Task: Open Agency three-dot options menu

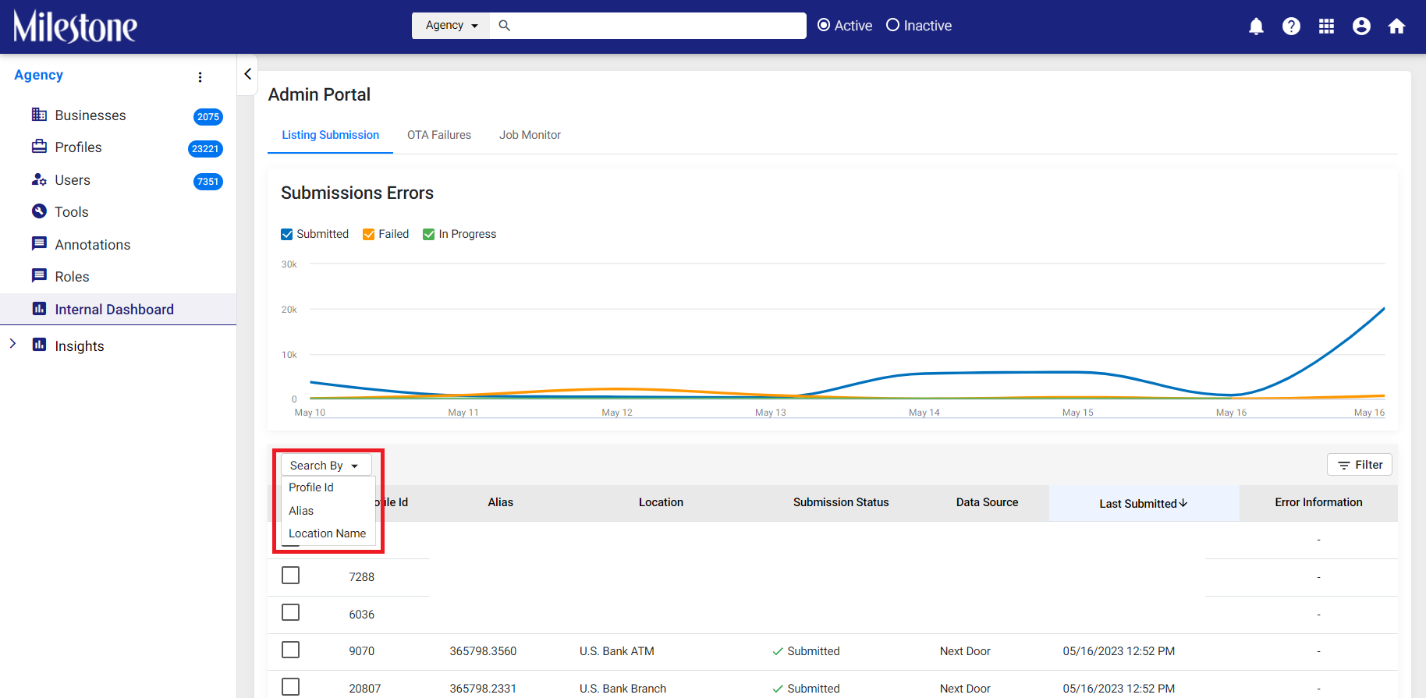Action: pos(200,77)
